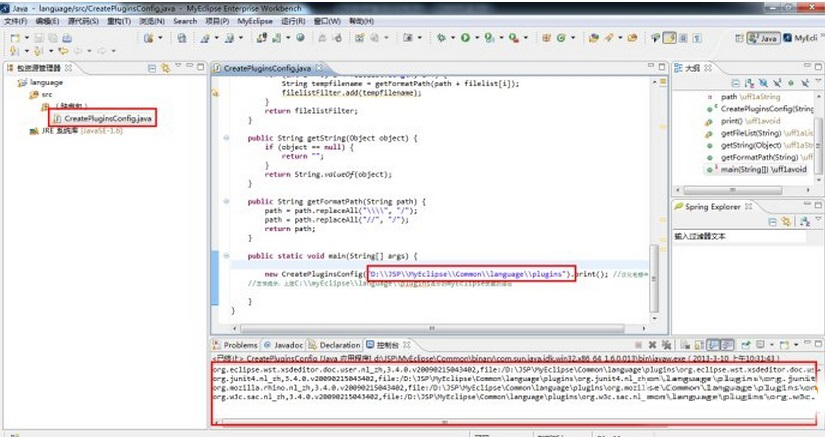Screen dimensions: 825x437
Task: Minimize the Spring Explorer view
Action: click(807, 204)
